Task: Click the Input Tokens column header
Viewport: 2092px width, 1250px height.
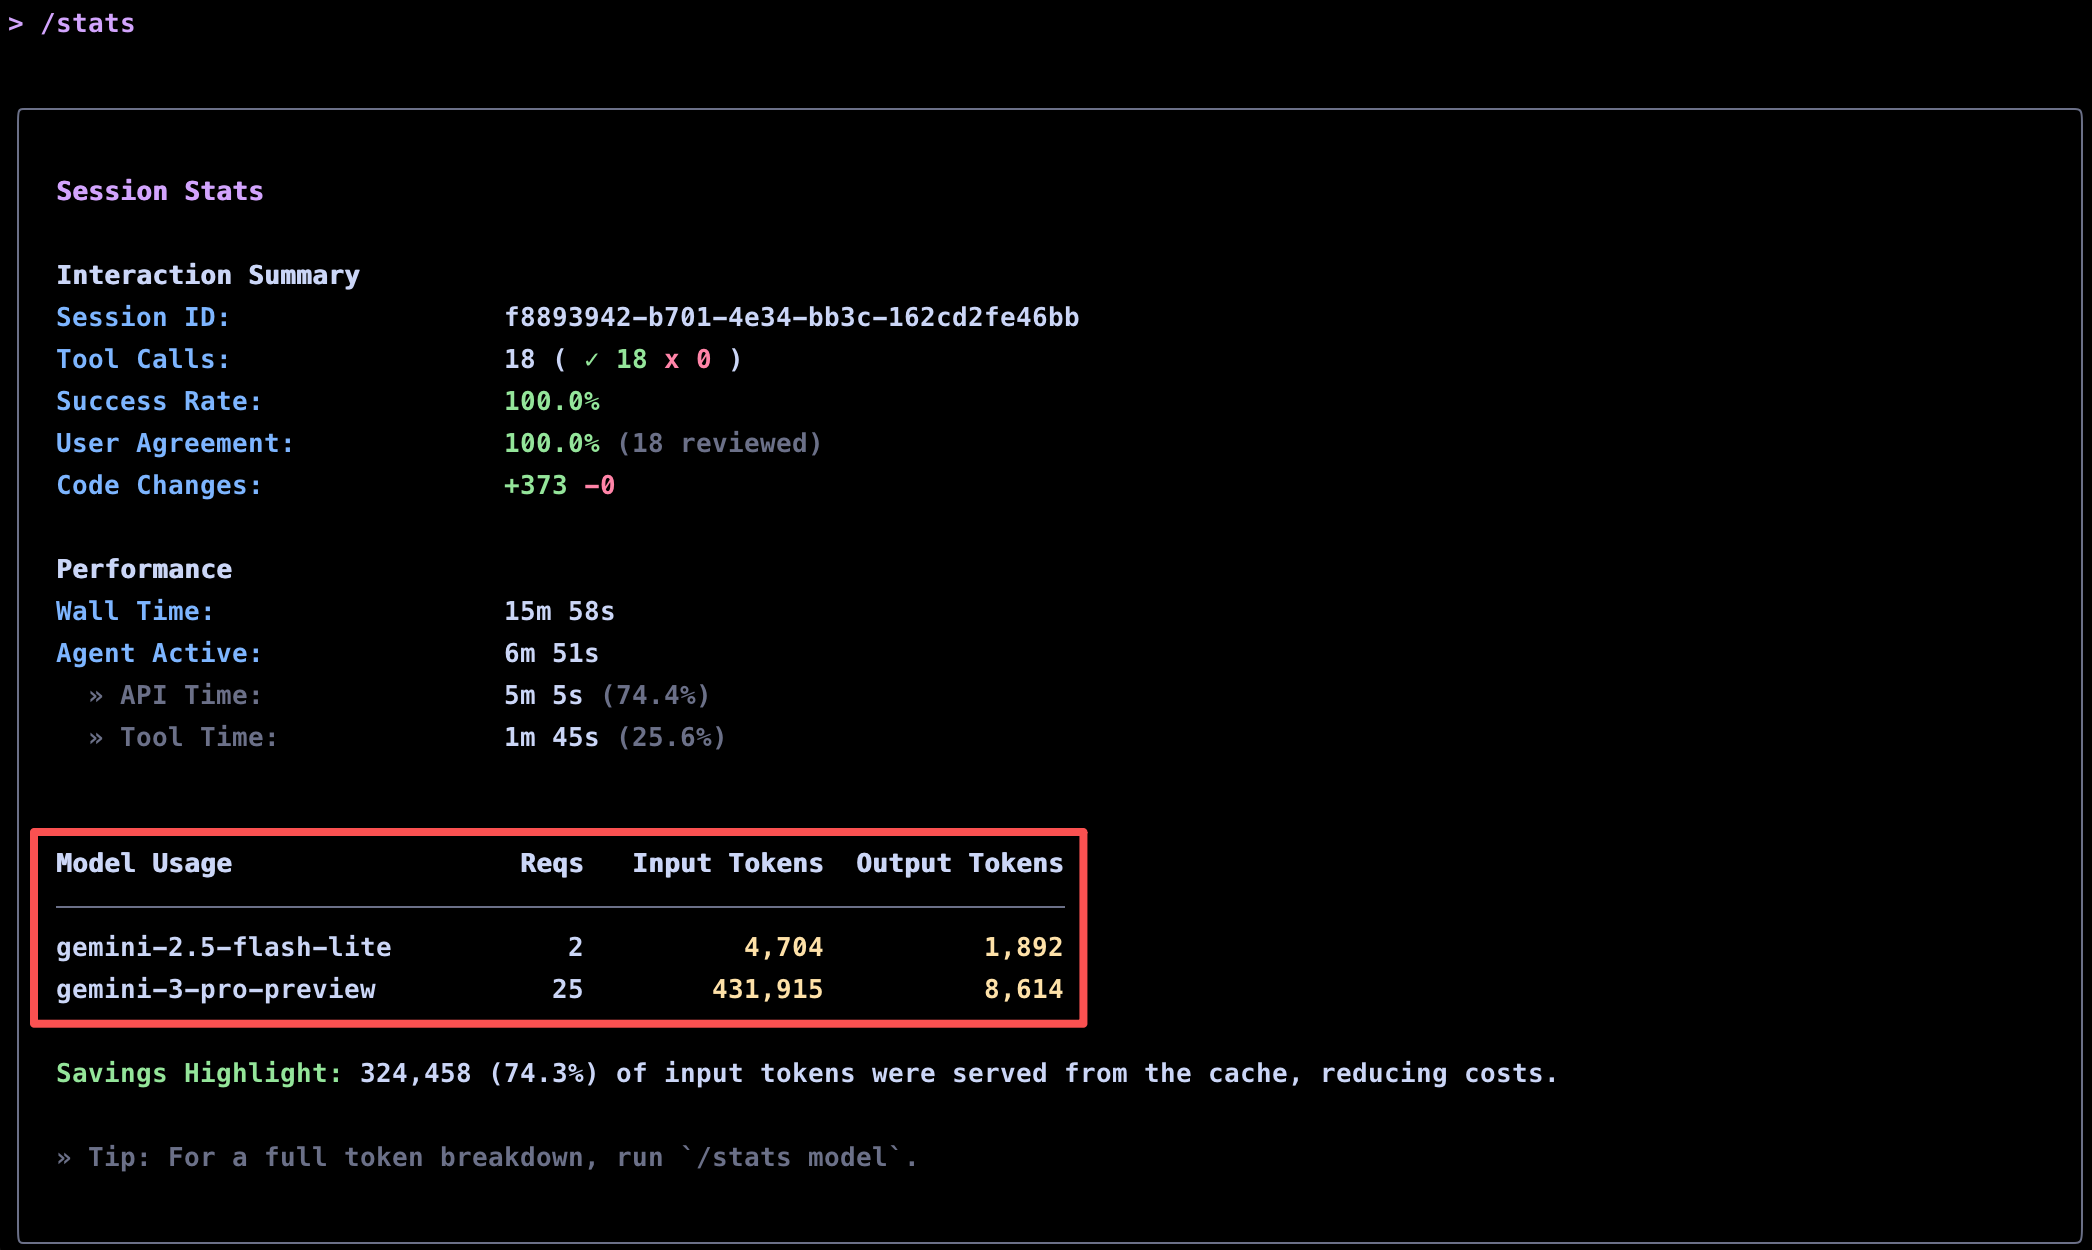Action: 727,863
